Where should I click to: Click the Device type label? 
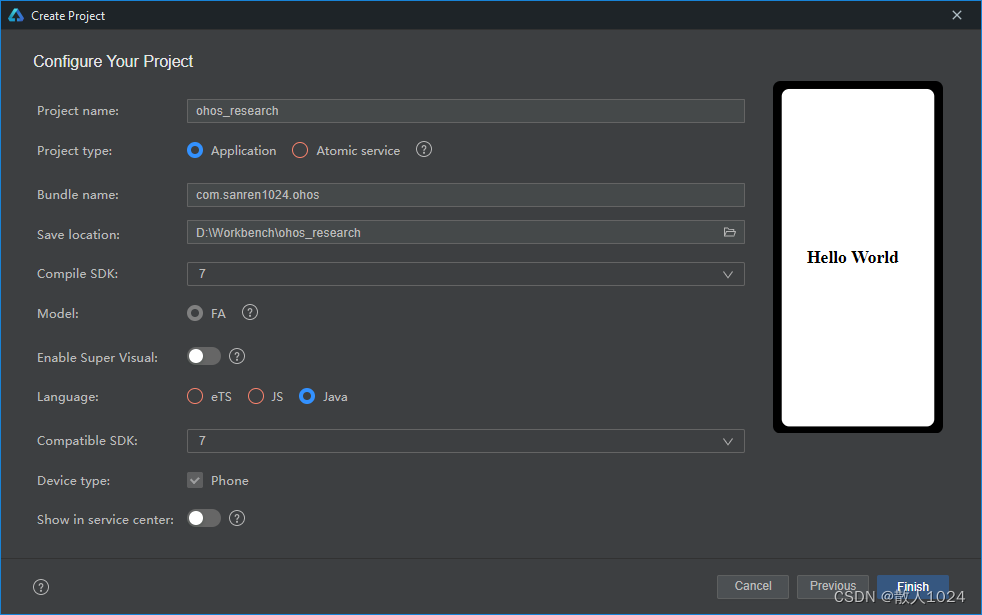[73, 481]
